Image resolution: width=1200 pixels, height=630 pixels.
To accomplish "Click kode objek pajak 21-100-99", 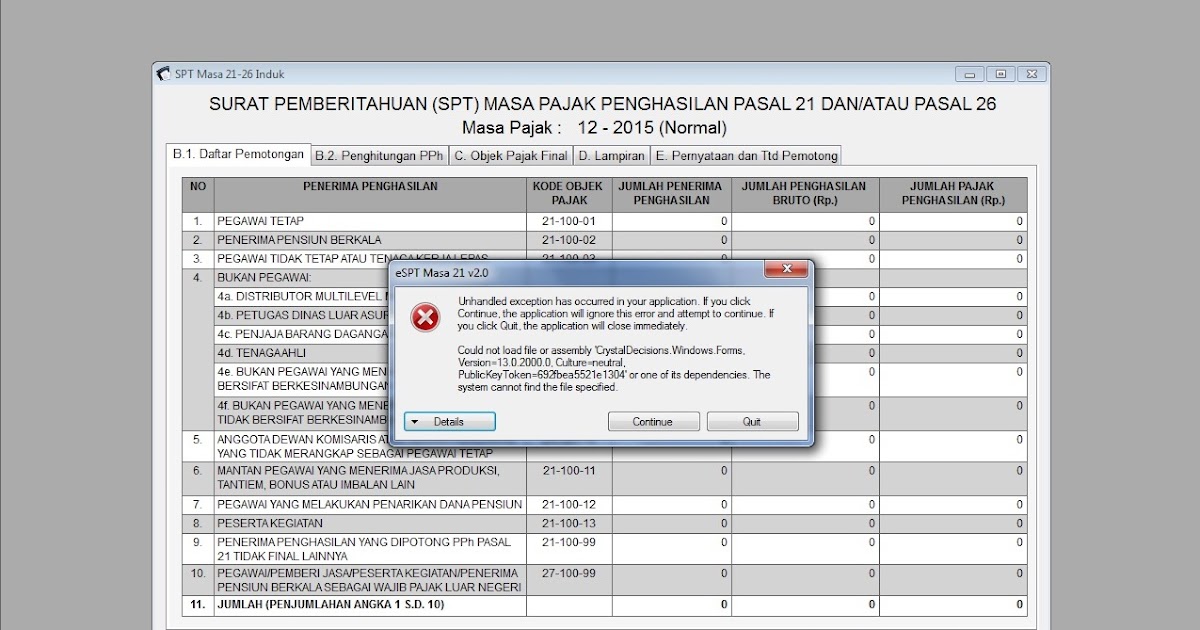I will (x=569, y=542).
